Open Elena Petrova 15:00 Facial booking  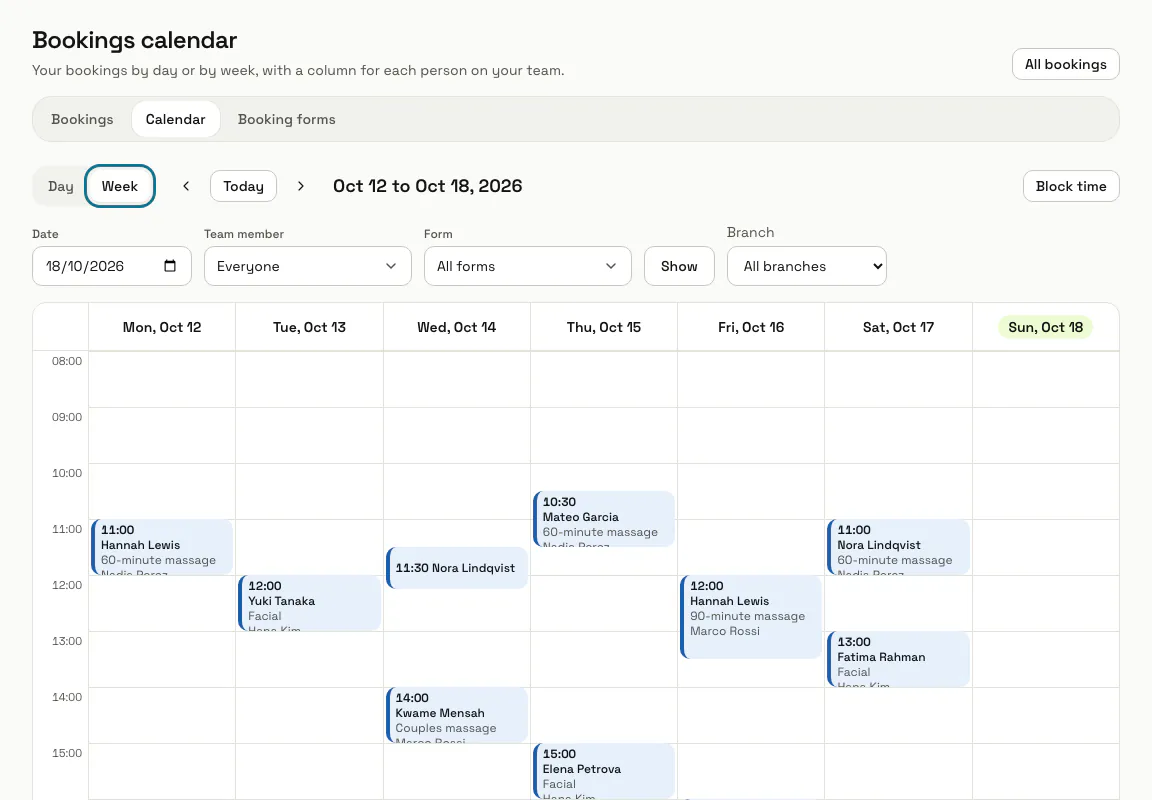pyautogui.click(x=604, y=771)
